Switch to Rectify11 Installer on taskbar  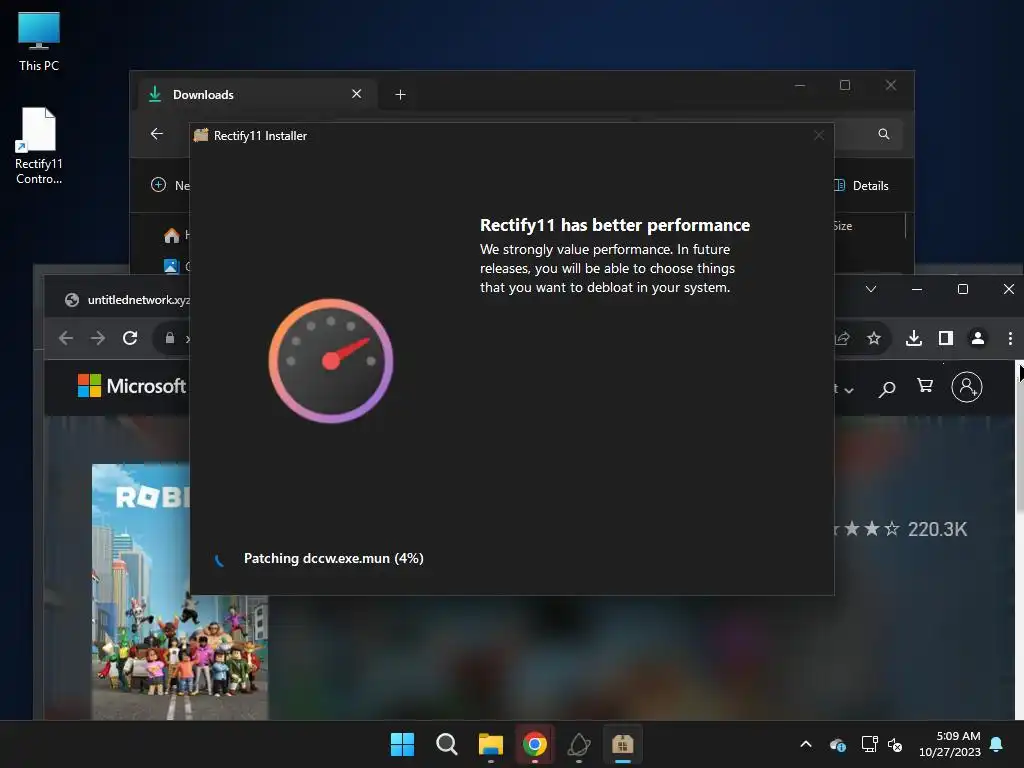coord(623,744)
